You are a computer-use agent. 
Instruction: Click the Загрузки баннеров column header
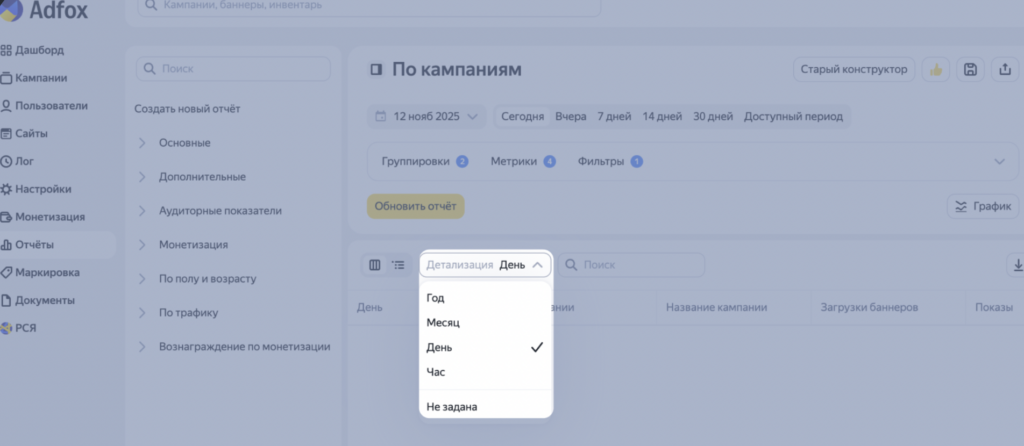869,307
